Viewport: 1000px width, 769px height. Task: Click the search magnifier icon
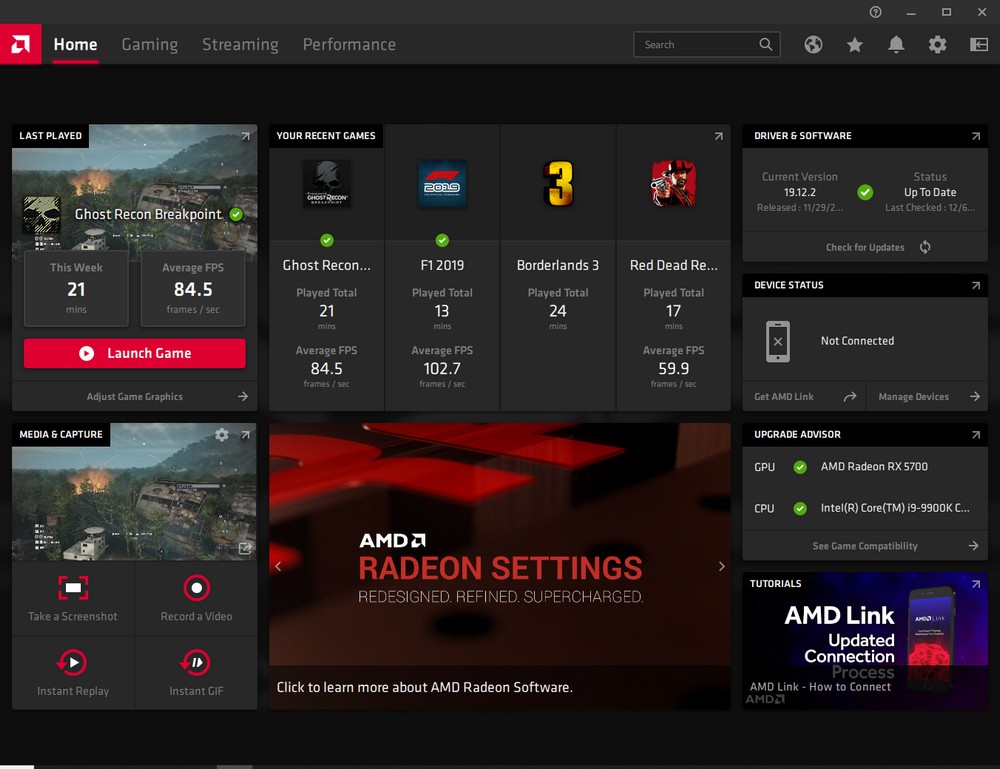[x=765, y=44]
